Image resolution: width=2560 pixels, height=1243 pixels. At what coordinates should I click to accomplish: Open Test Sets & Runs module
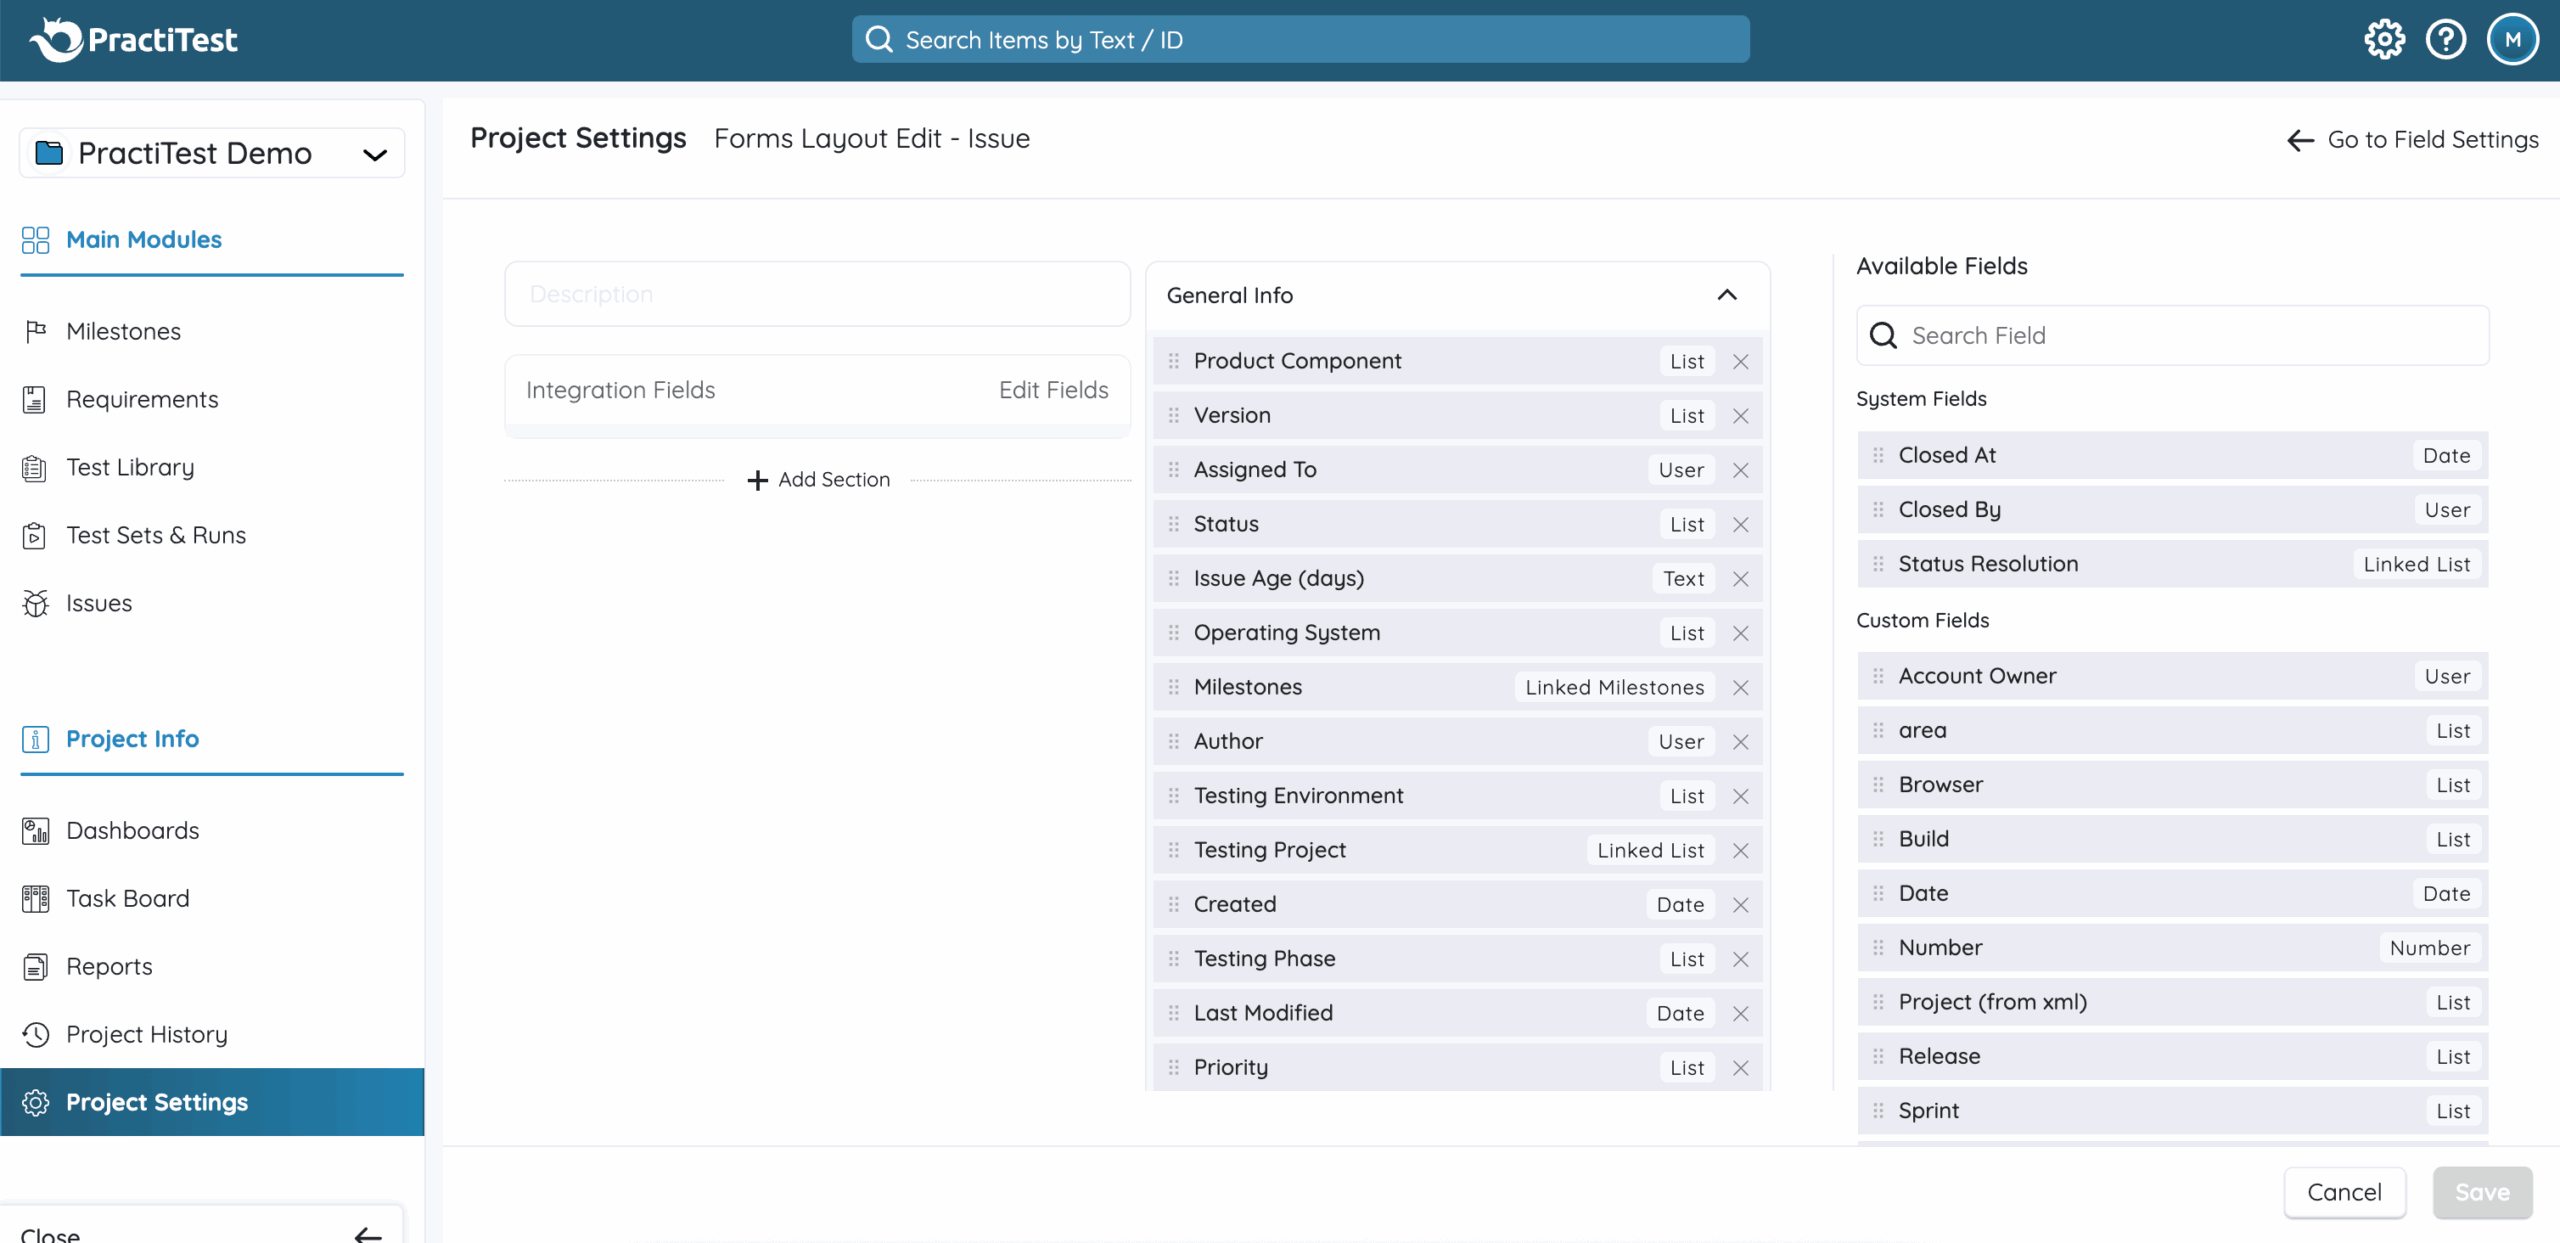coord(155,535)
